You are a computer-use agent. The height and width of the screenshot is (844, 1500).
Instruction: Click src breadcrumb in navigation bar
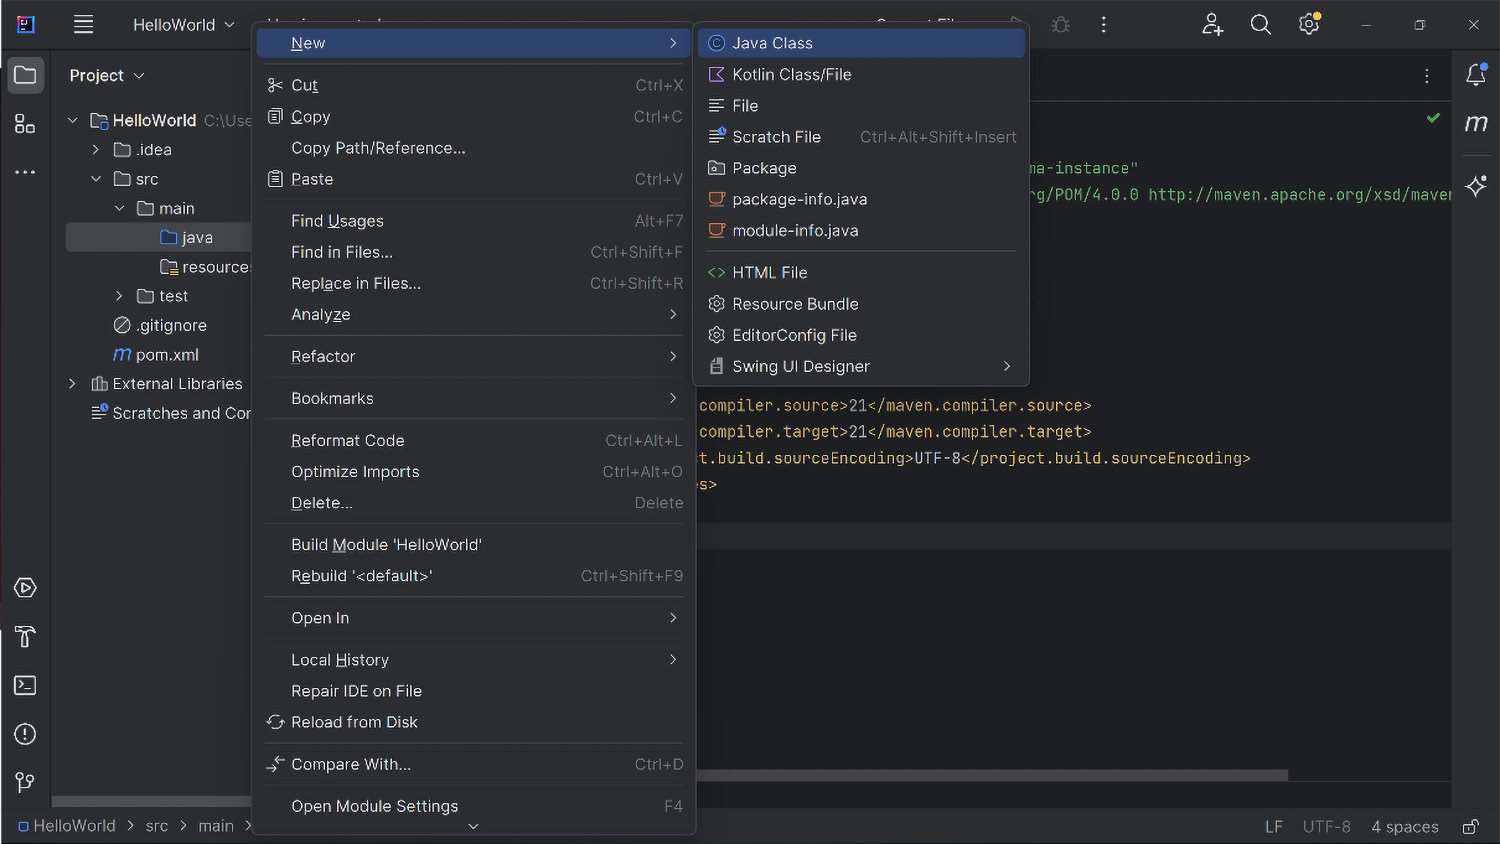(157, 826)
